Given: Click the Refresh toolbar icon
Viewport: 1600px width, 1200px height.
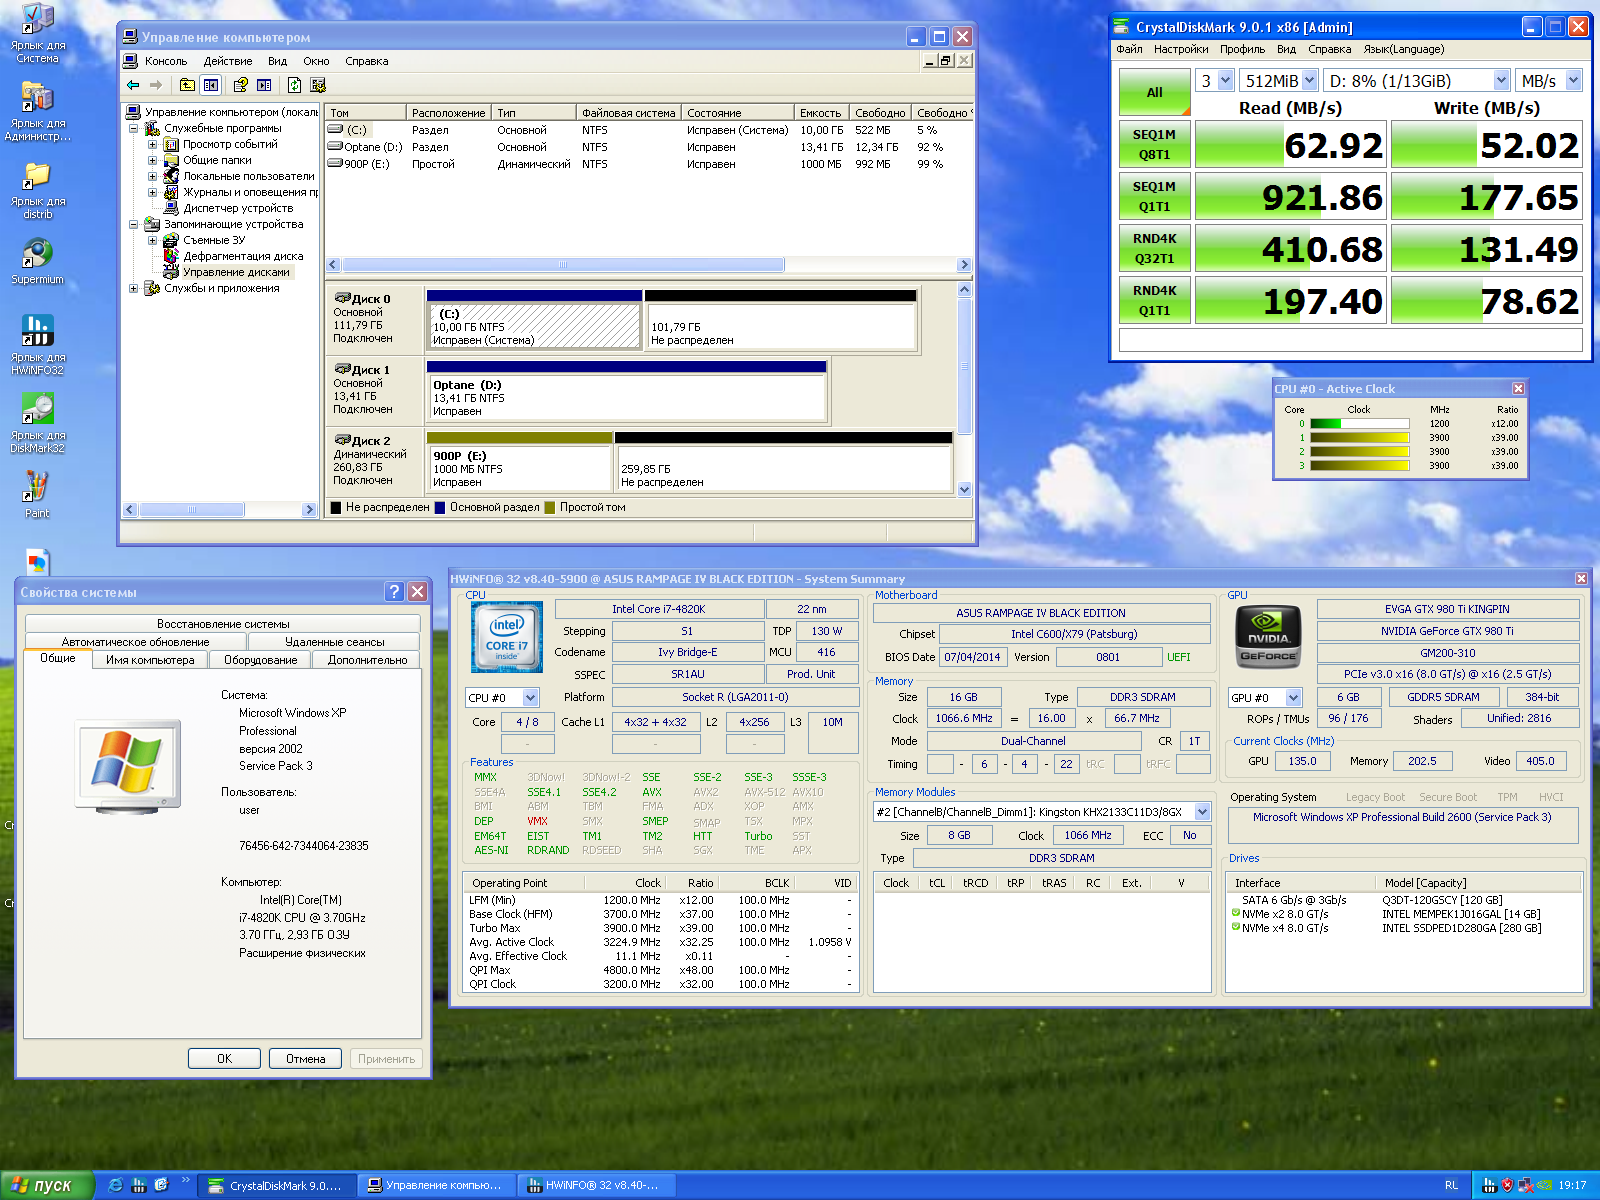Looking at the screenshot, I should (x=294, y=85).
